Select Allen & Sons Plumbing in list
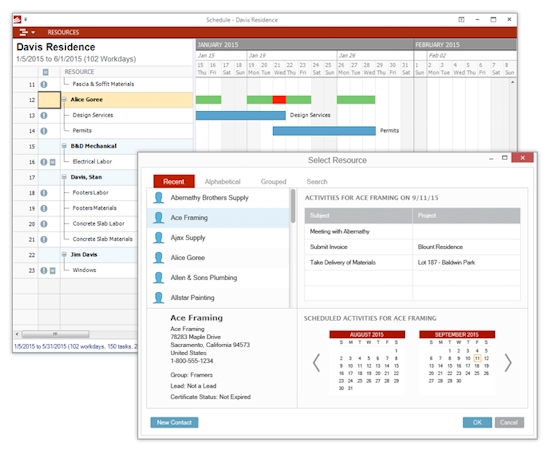The image size is (550, 450). [218, 278]
